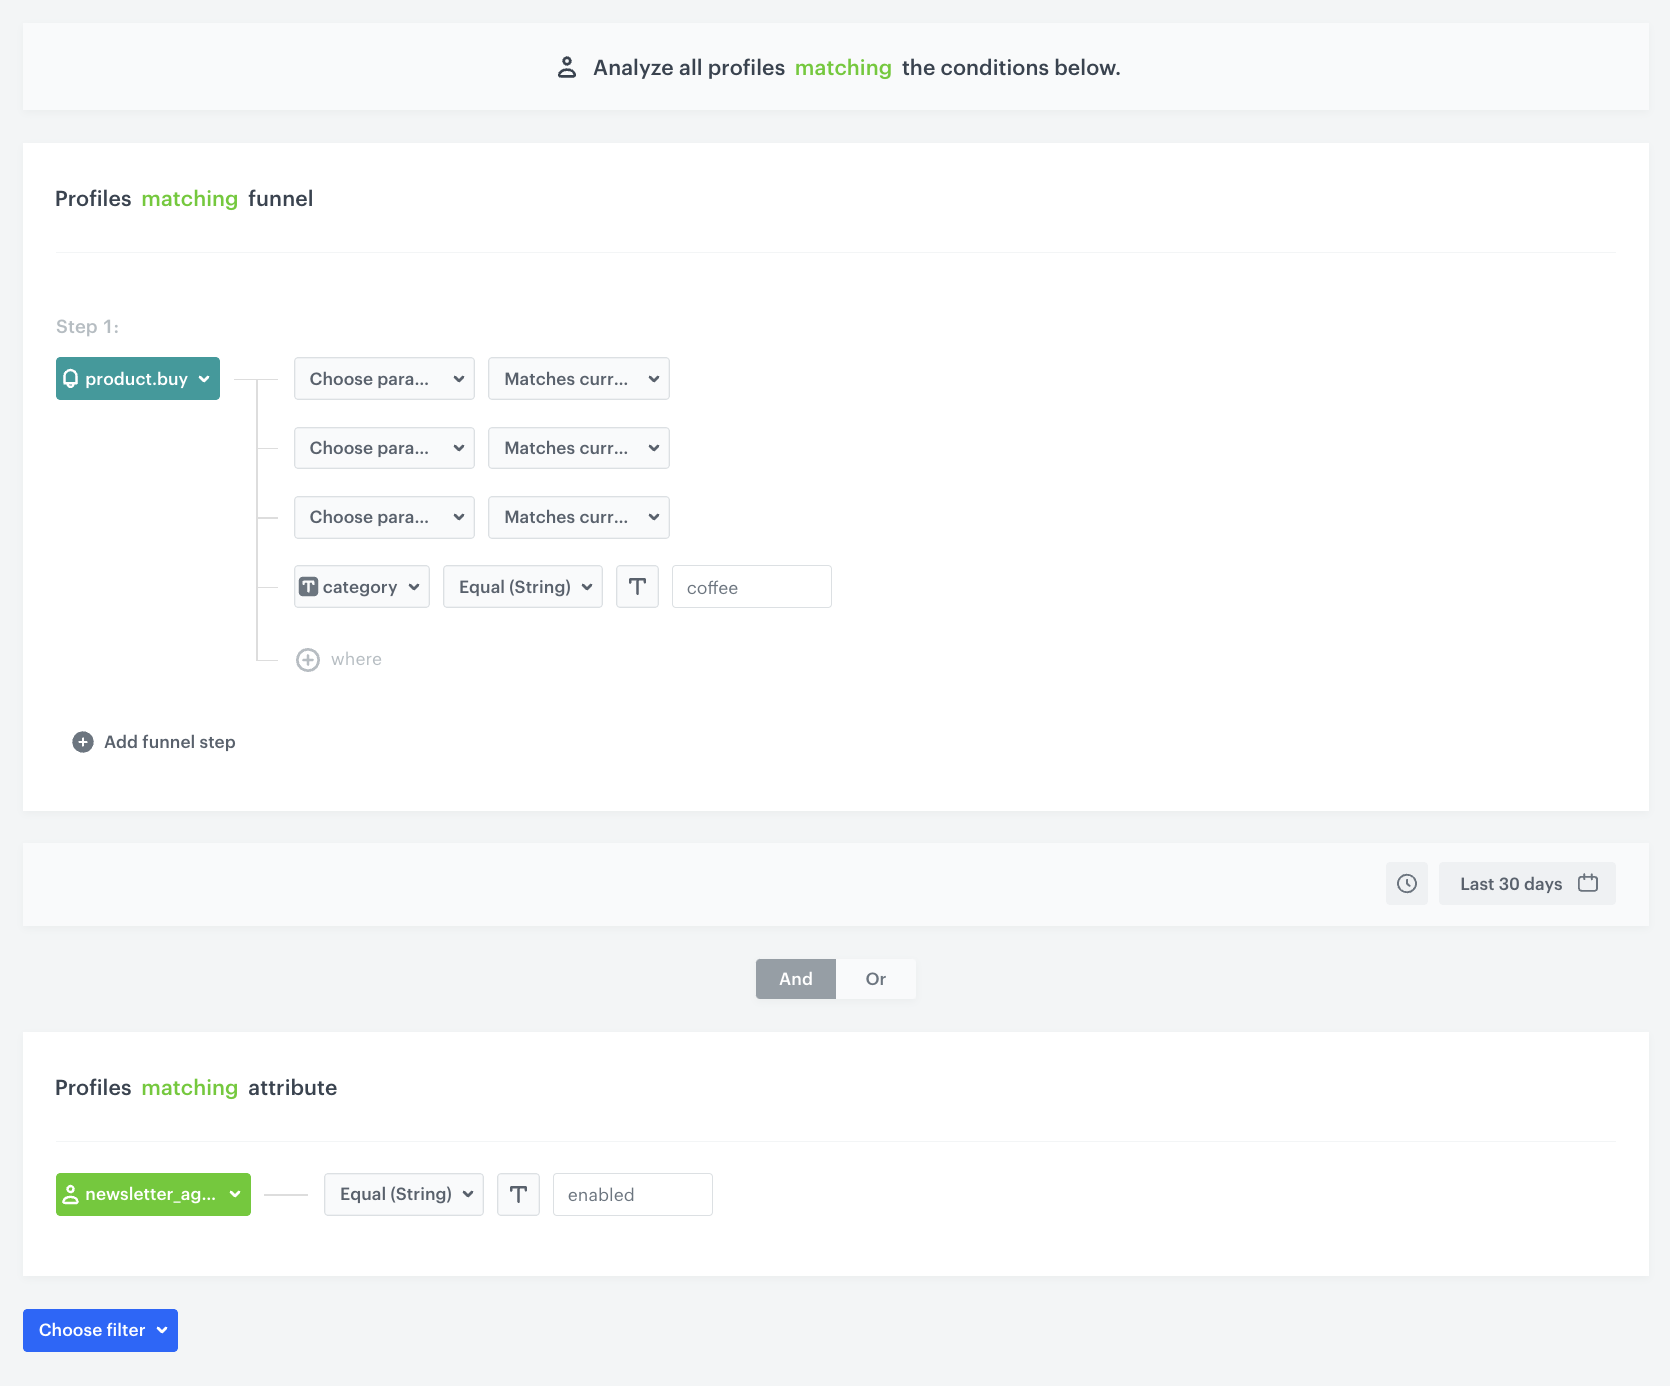The image size is (1670, 1386).
Task: Click the plus icon beside where
Action: point(308,659)
